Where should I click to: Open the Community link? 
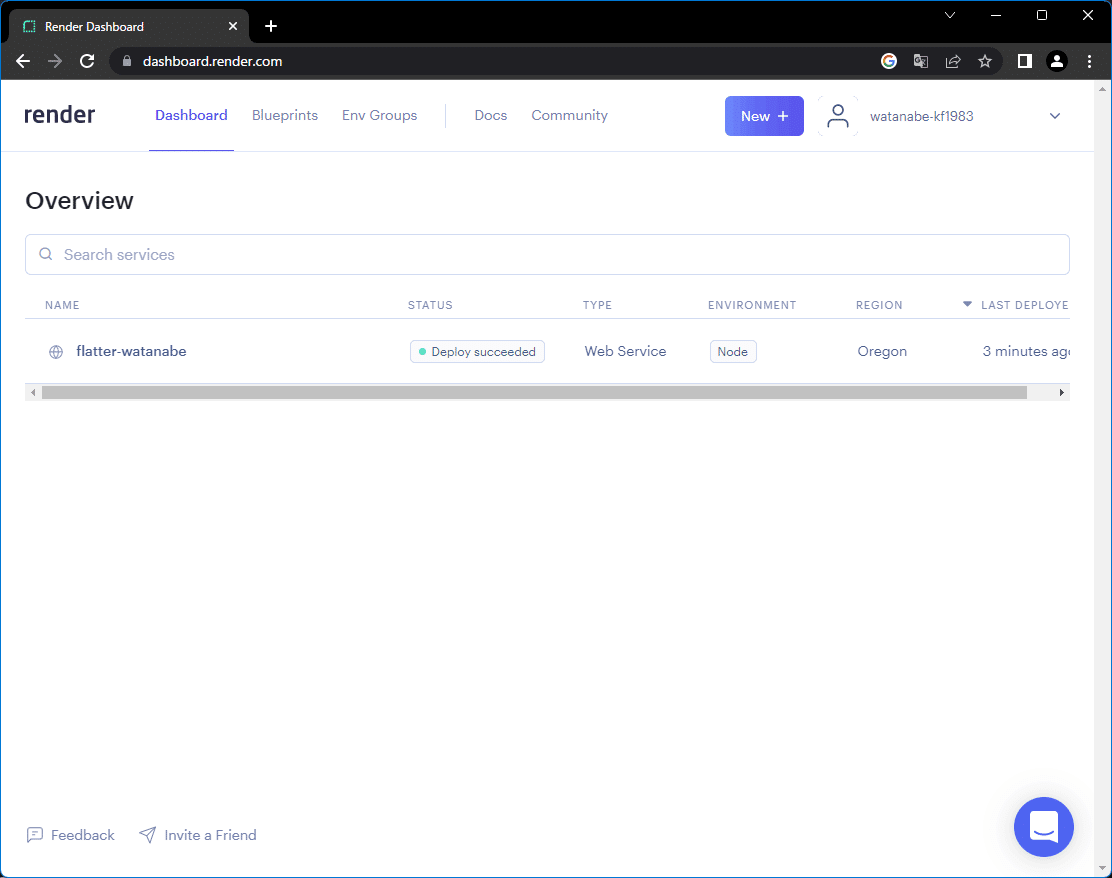point(569,115)
